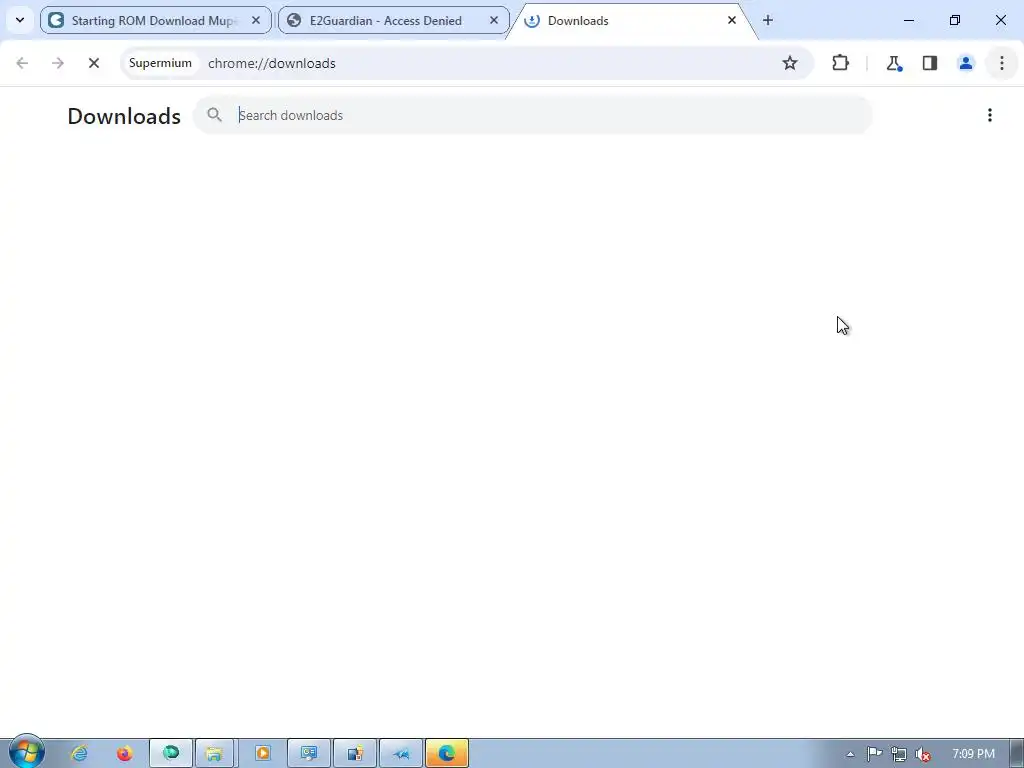
Task: Open a new tab with plus button
Action: point(767,20)
